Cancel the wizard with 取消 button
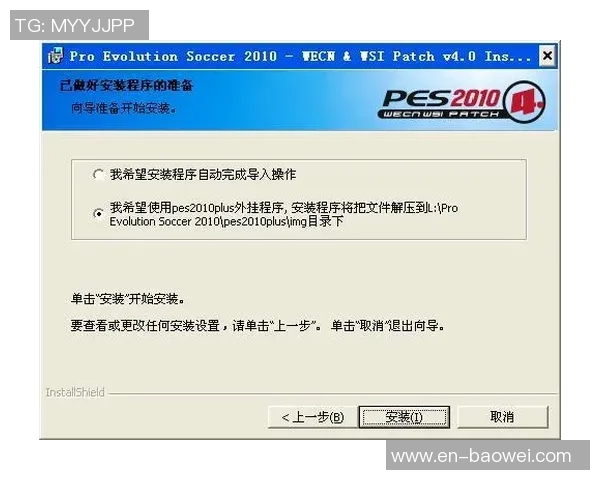This screenshot has width=600, height=480. [502, 417]
